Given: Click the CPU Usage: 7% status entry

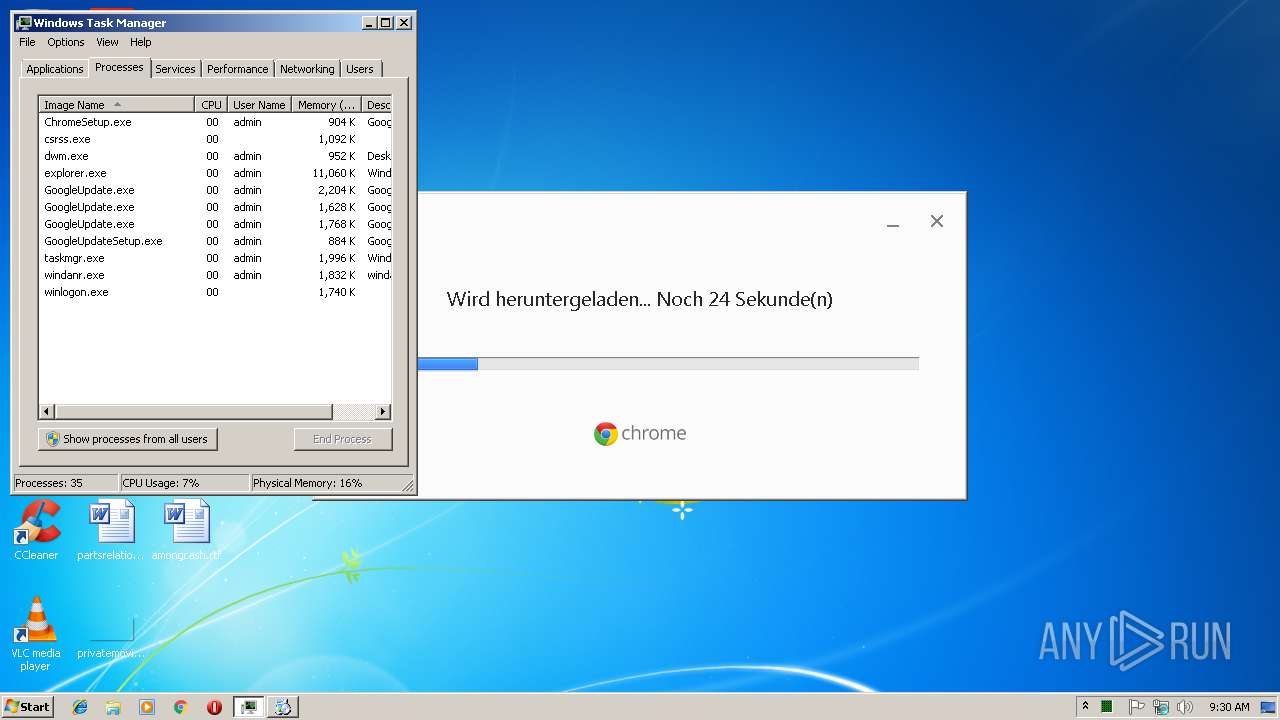Looking at the screenshot, I should point(184,483).
